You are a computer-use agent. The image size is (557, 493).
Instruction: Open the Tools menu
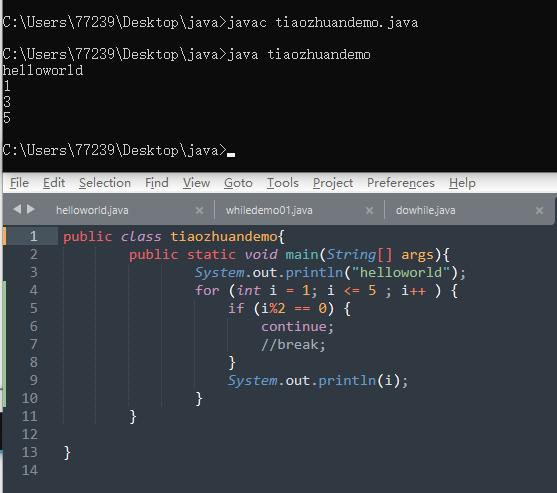tap(282, 183)
